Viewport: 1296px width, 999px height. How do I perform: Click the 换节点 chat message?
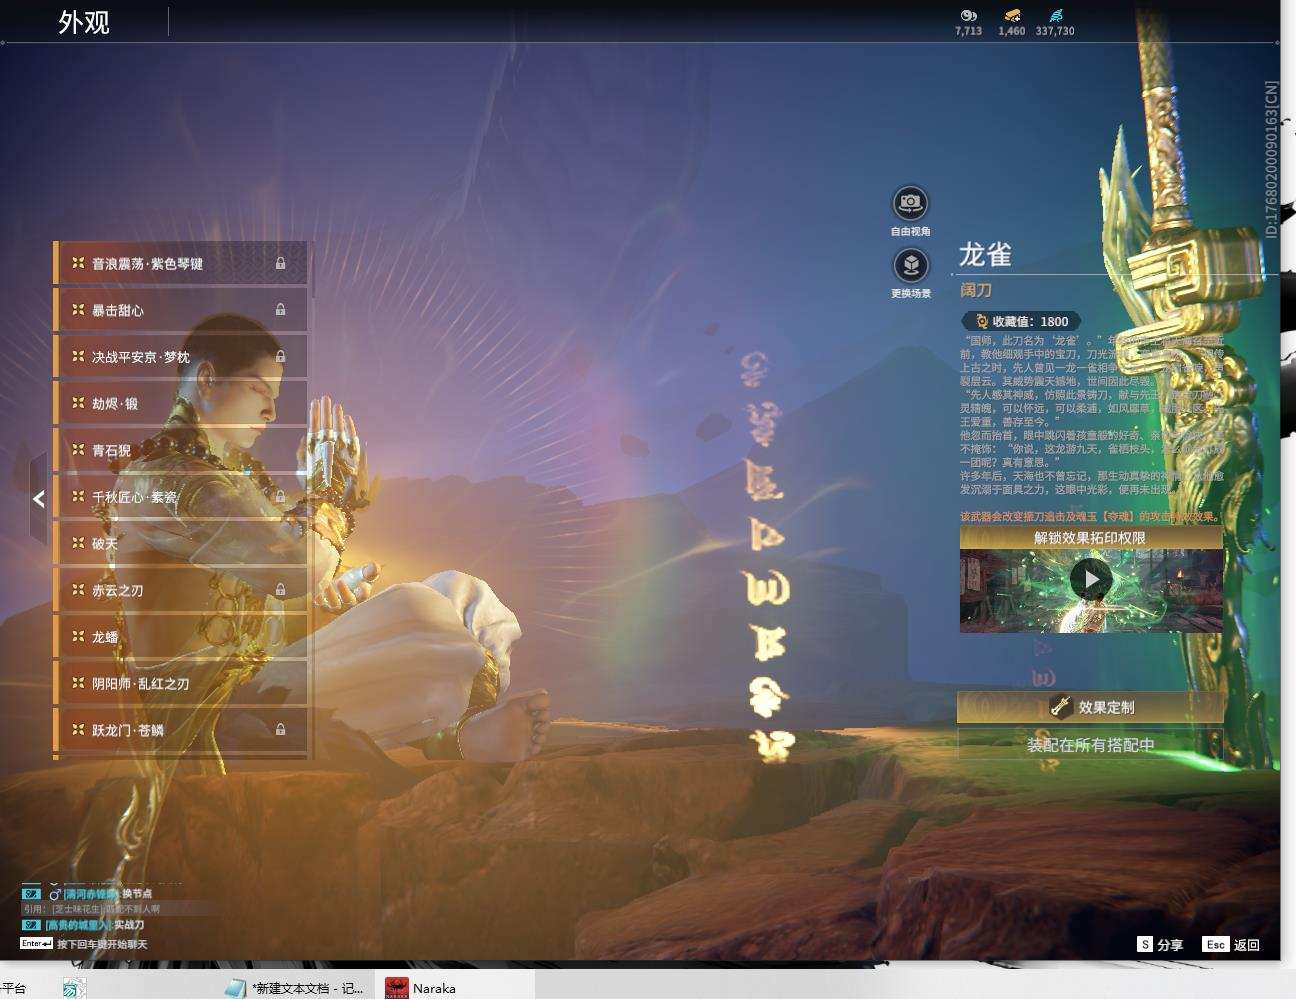point(137,893)
